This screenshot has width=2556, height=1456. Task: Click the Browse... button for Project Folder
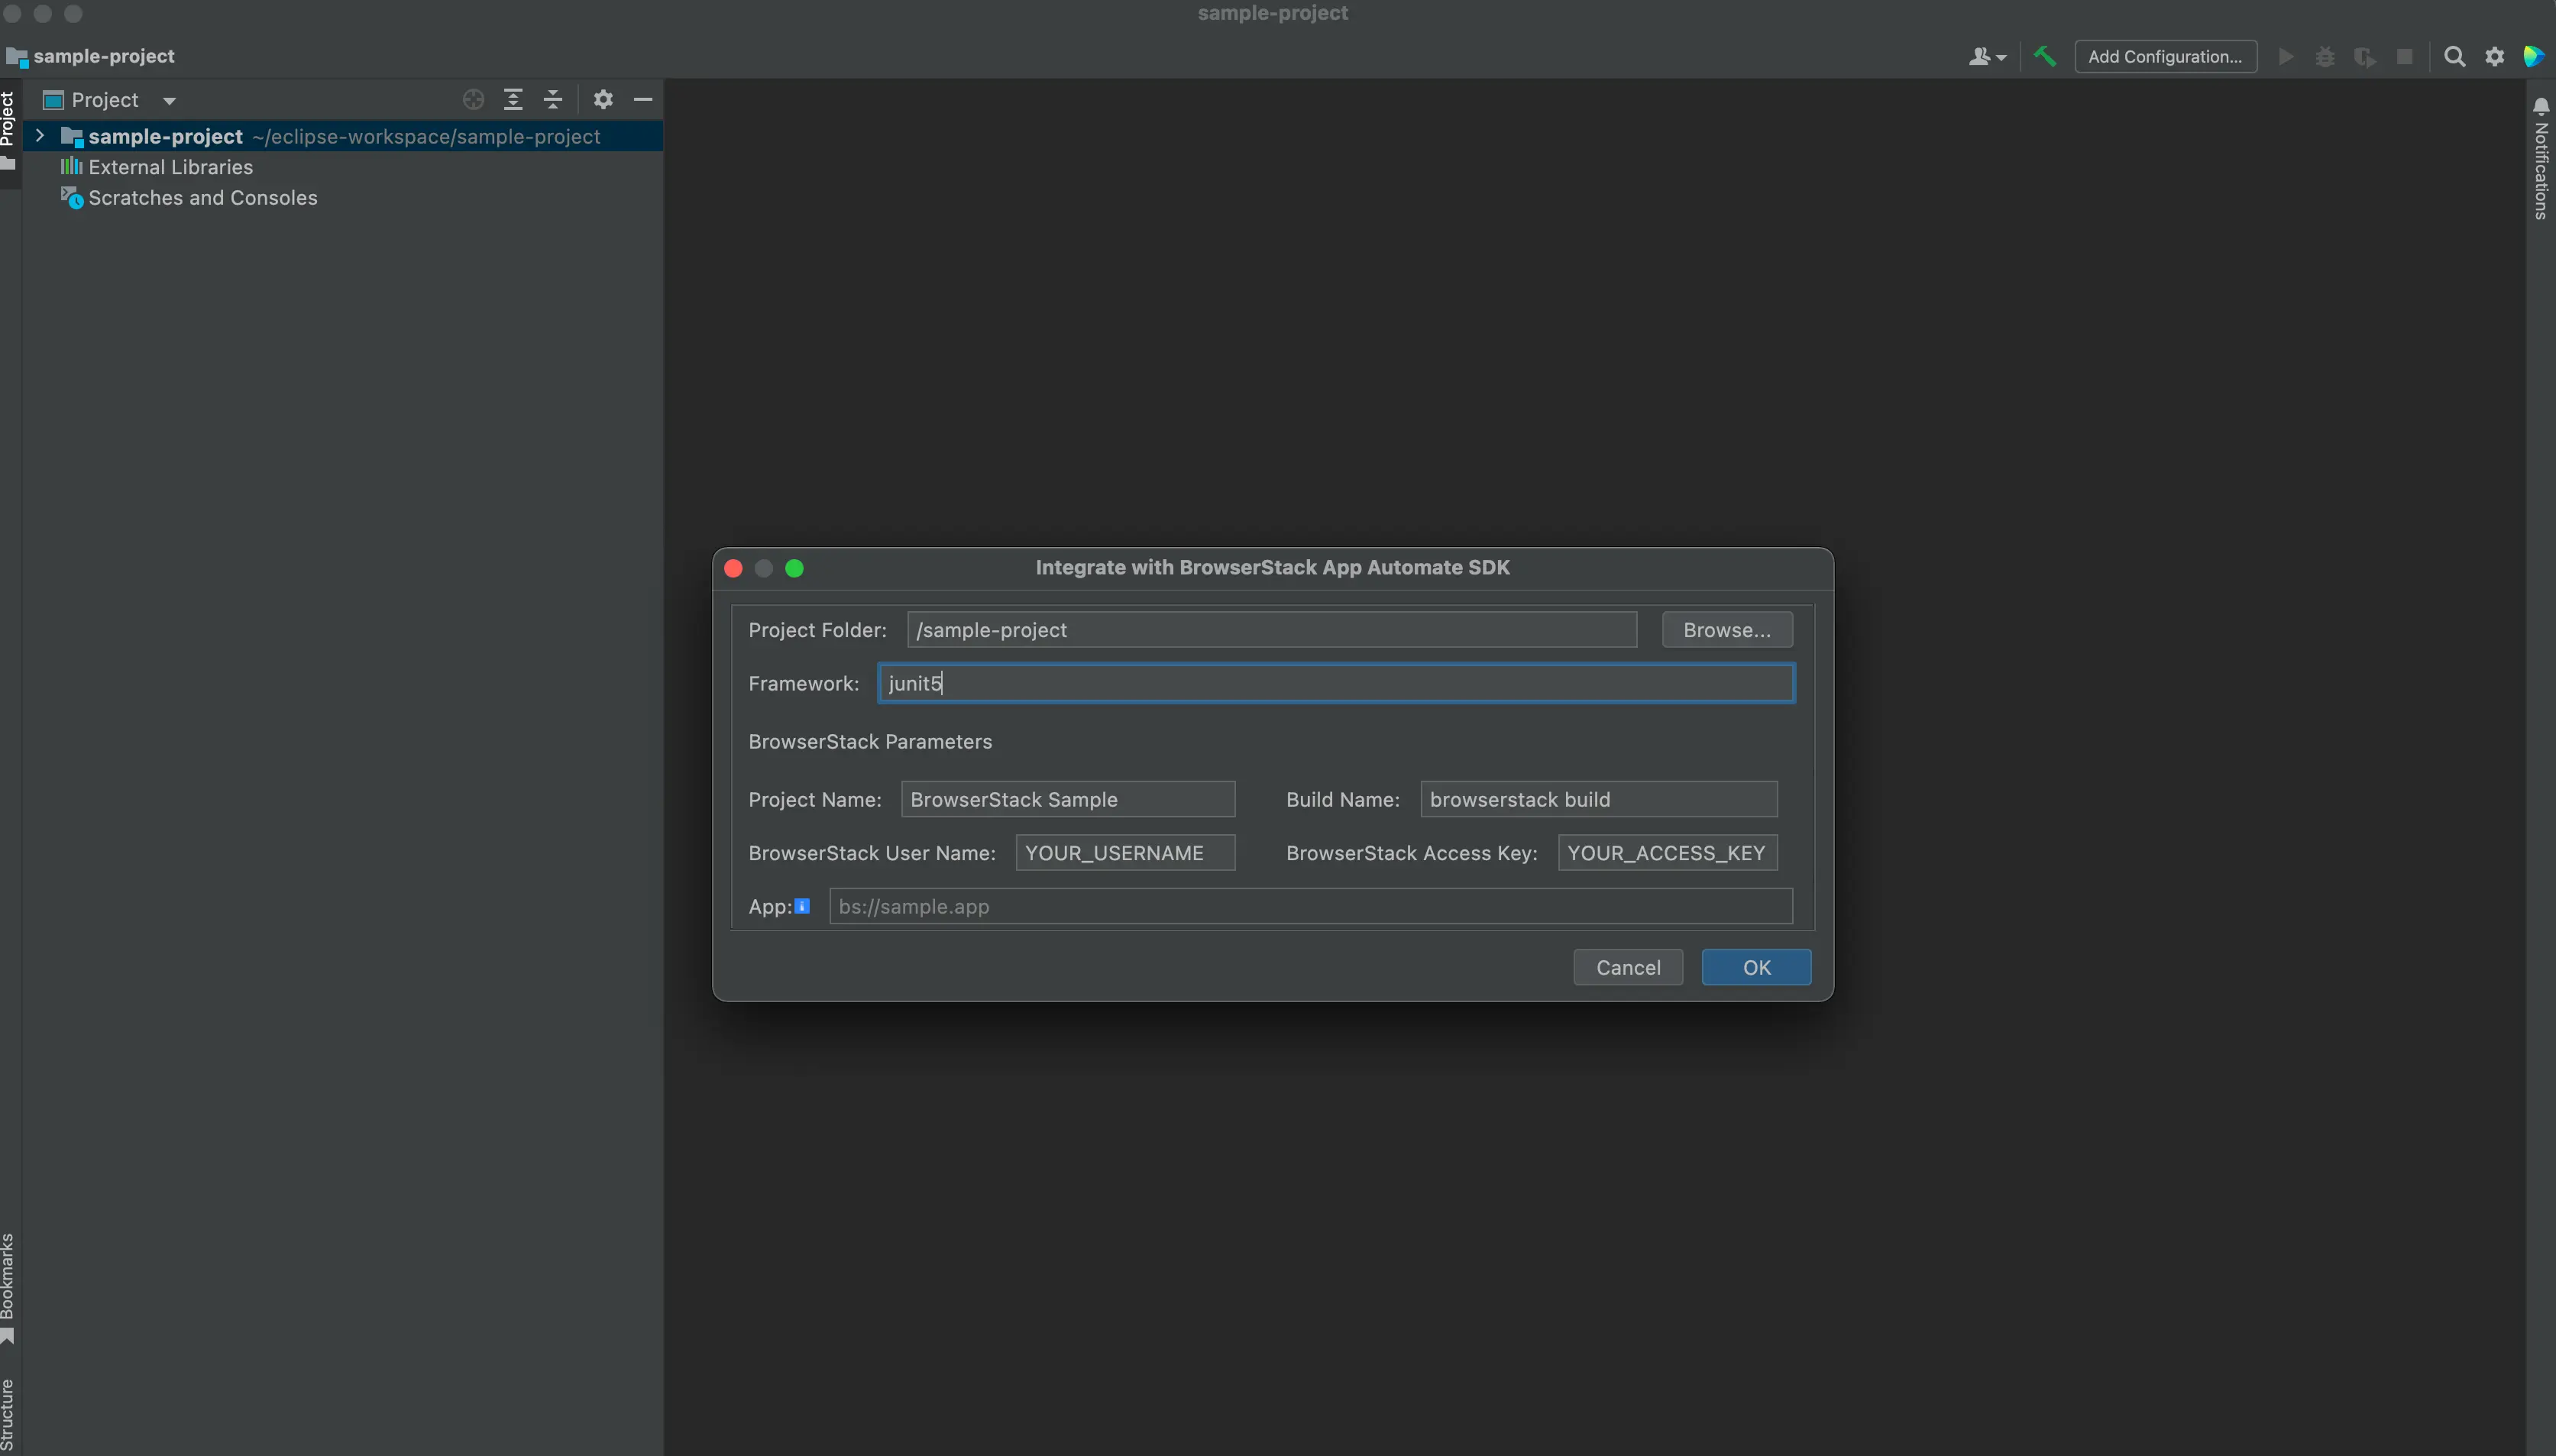tap(1726, 630)
